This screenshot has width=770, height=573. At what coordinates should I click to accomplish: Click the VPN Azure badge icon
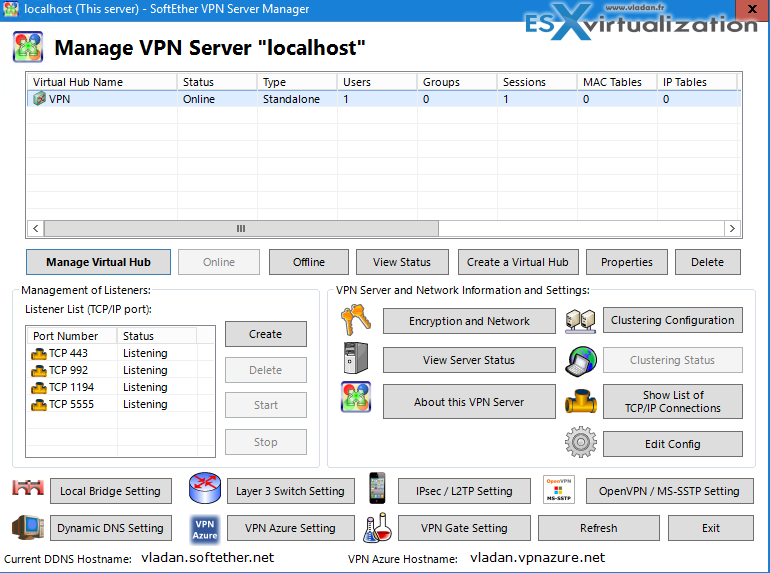click(205, 530)
